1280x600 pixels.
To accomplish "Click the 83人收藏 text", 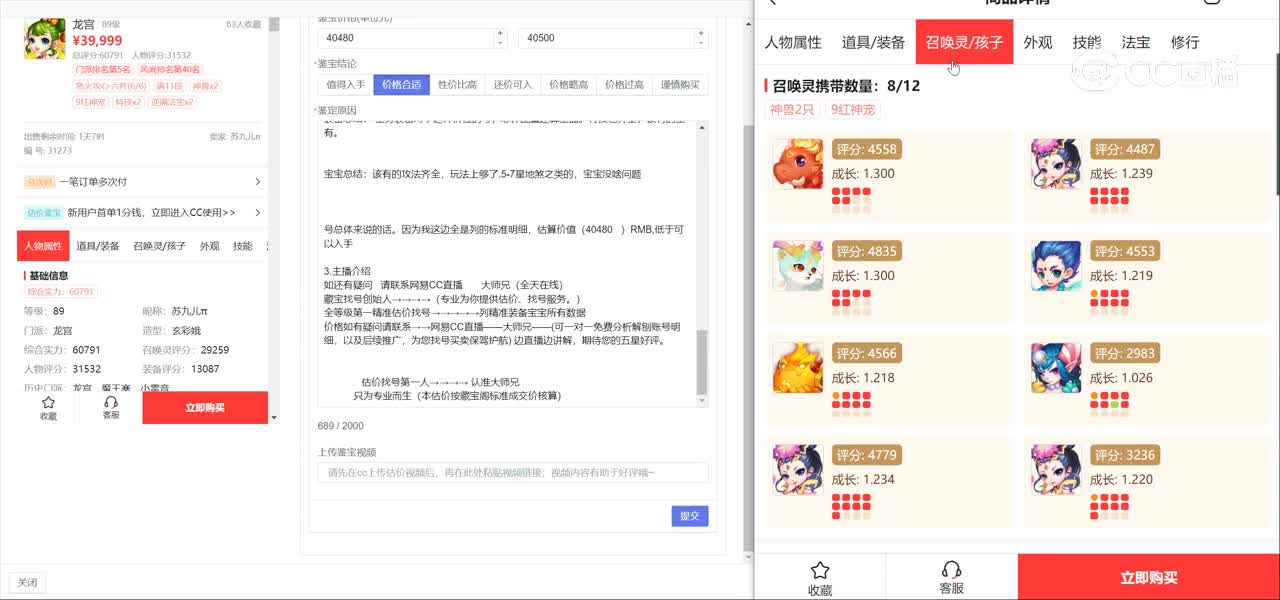I will tap(243, 23).
